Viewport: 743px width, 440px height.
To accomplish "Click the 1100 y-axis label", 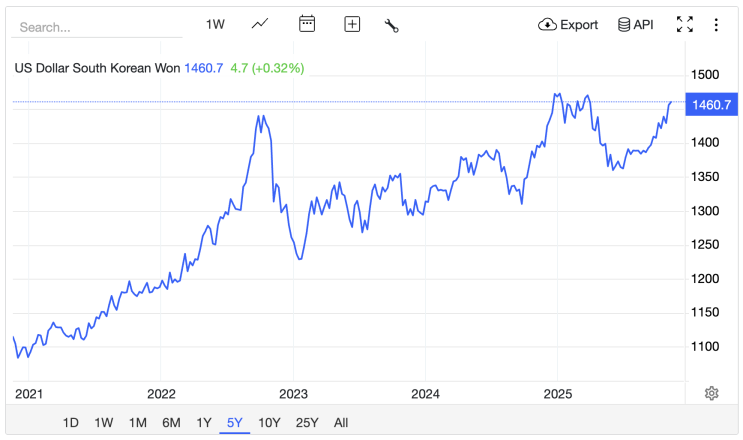I will [705, 347].
